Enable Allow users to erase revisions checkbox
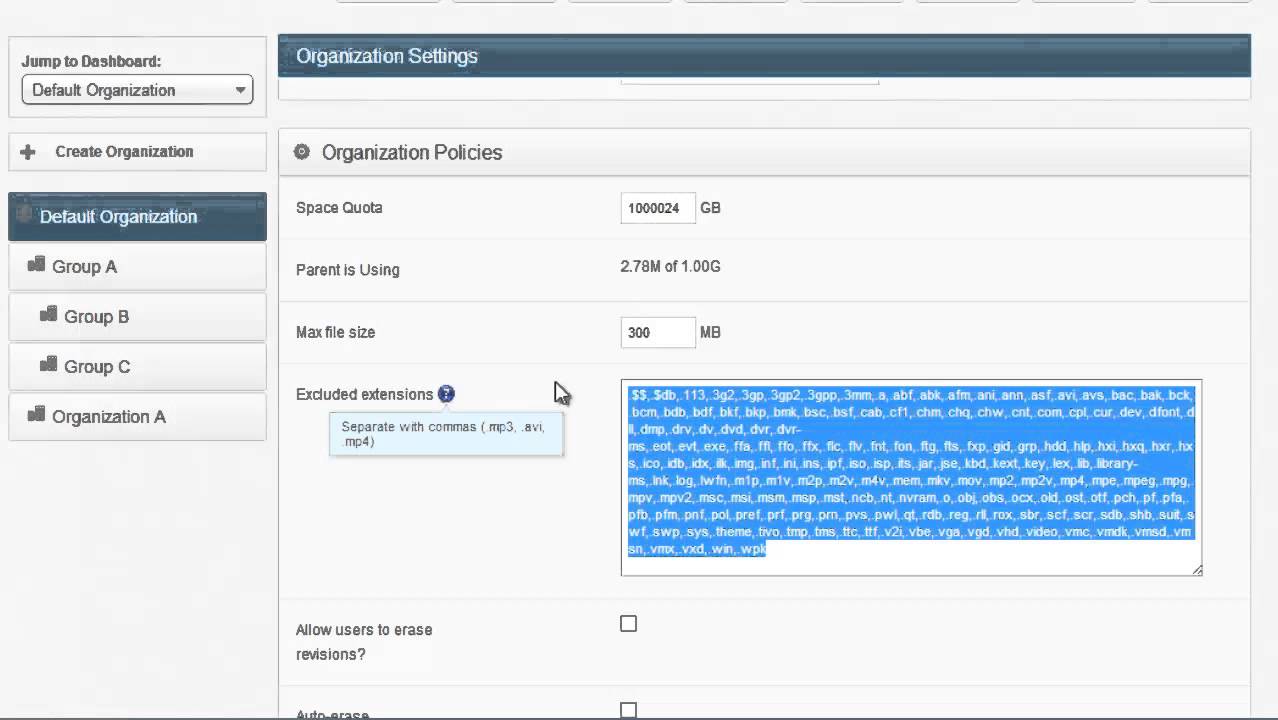 coord(628,624)
